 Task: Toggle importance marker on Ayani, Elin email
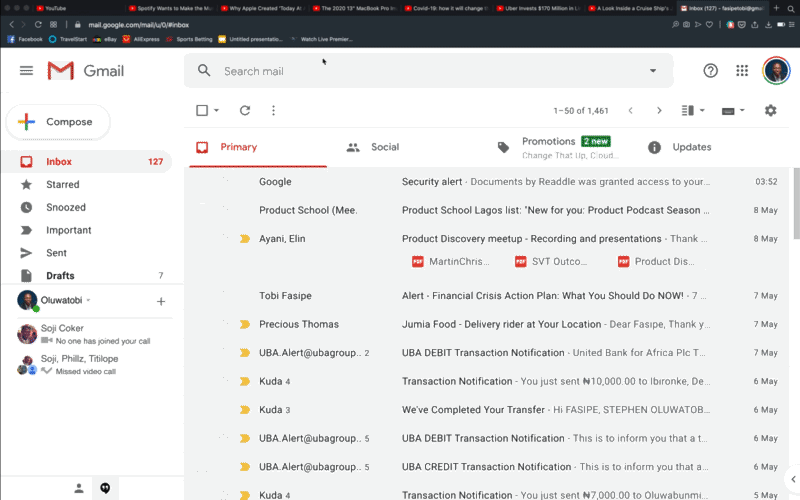(x=245, y=238)
